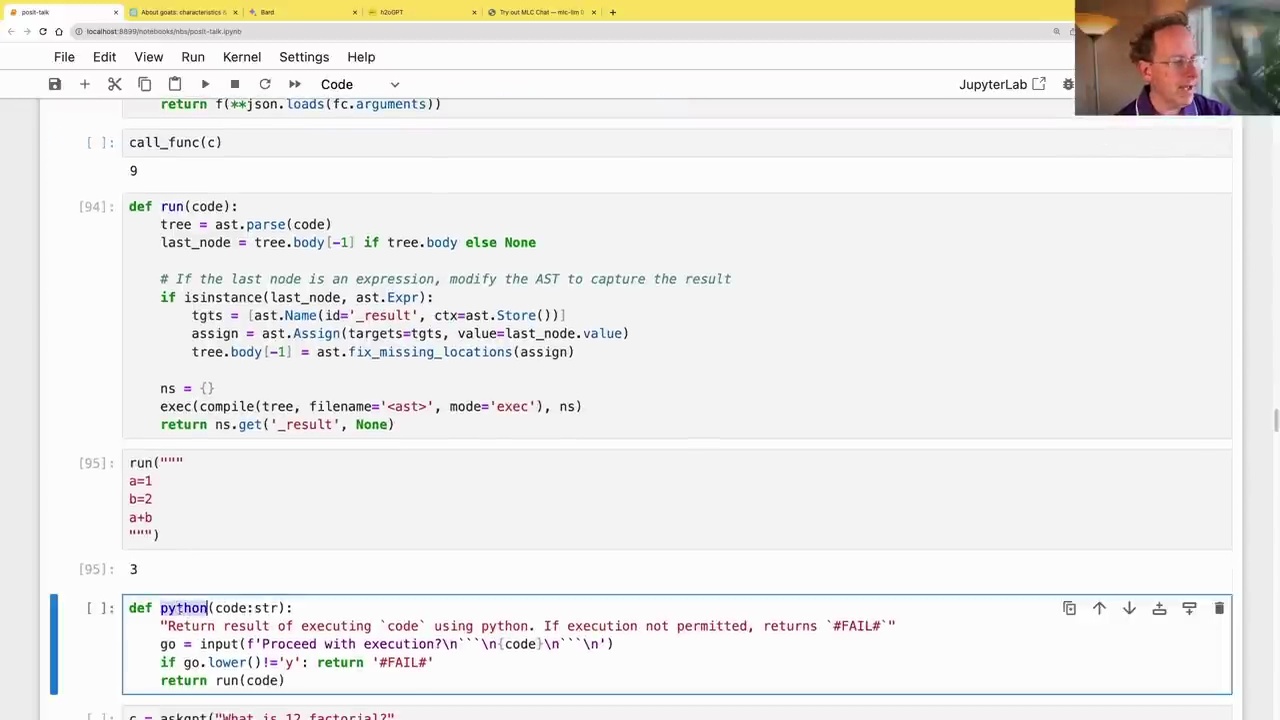Run the selected cell with play icon
1280x720 pixels.
(x=205, y=84)
